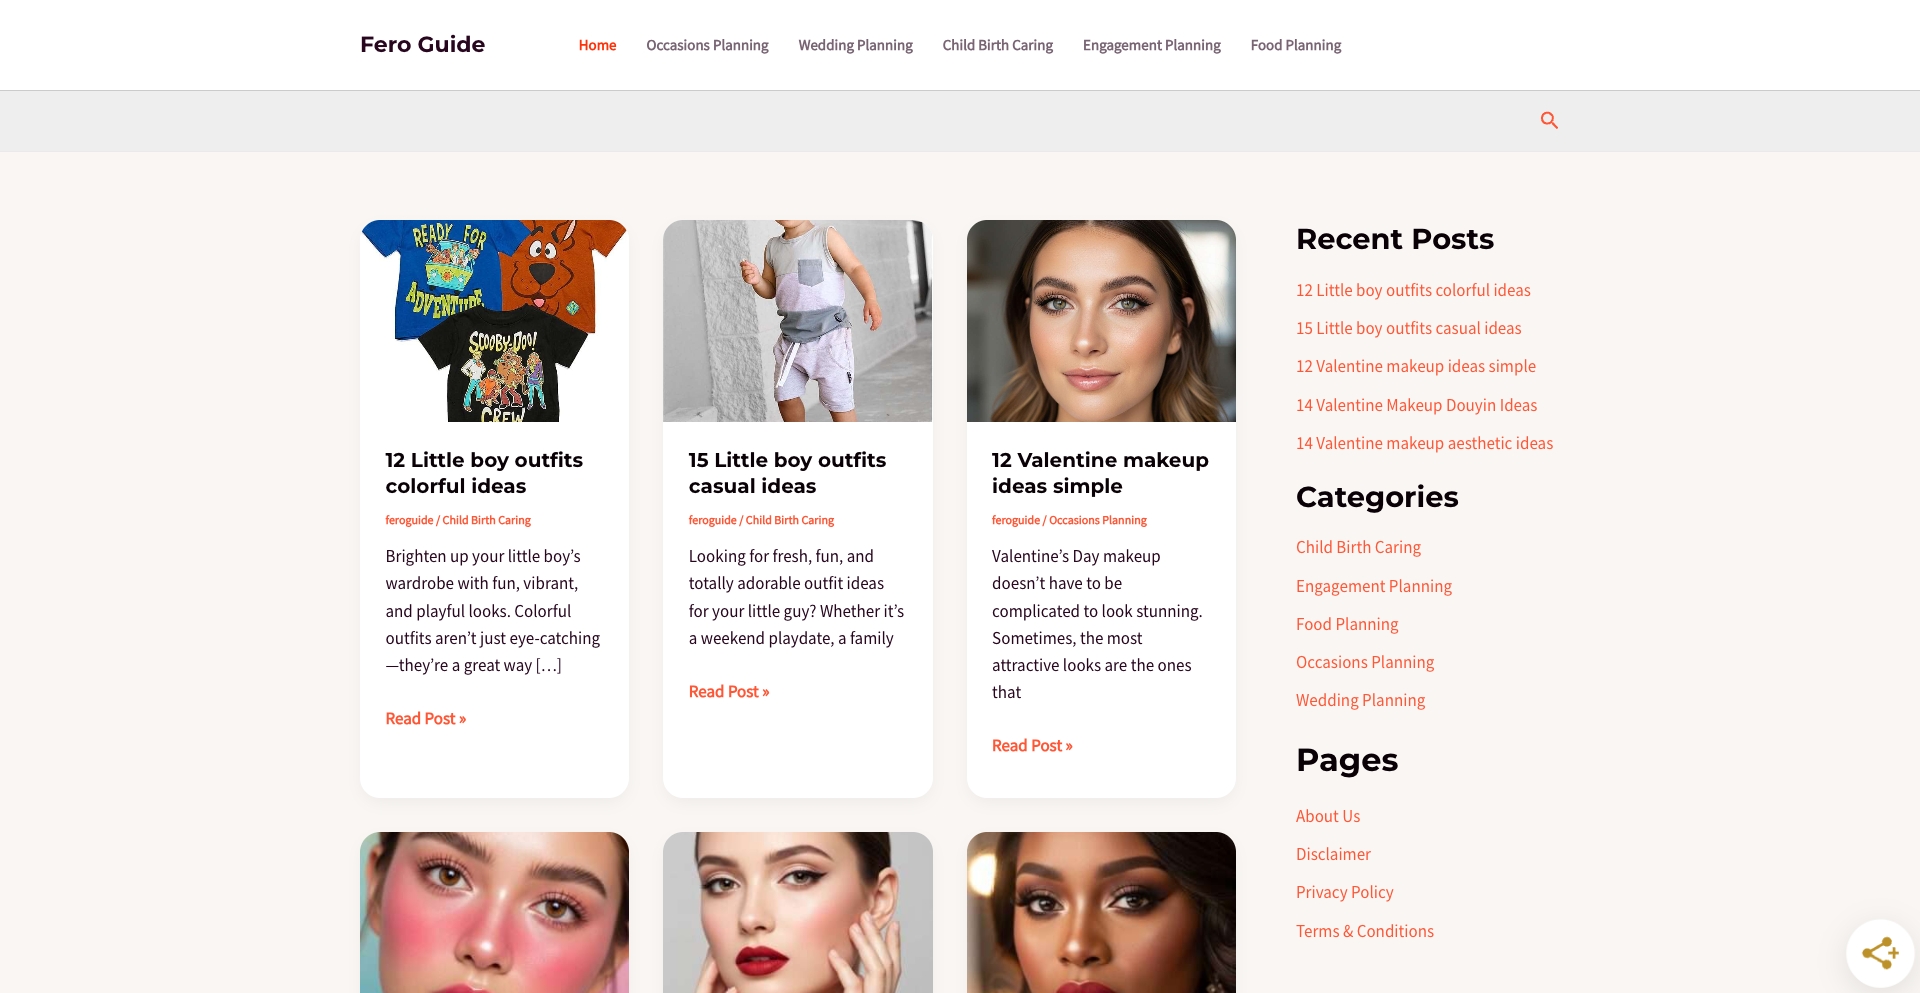The width and height of the screenshot is (1920, 993).
Task: Select Child Birth Caring category under colorful outfits post
Action: [486, 520]
